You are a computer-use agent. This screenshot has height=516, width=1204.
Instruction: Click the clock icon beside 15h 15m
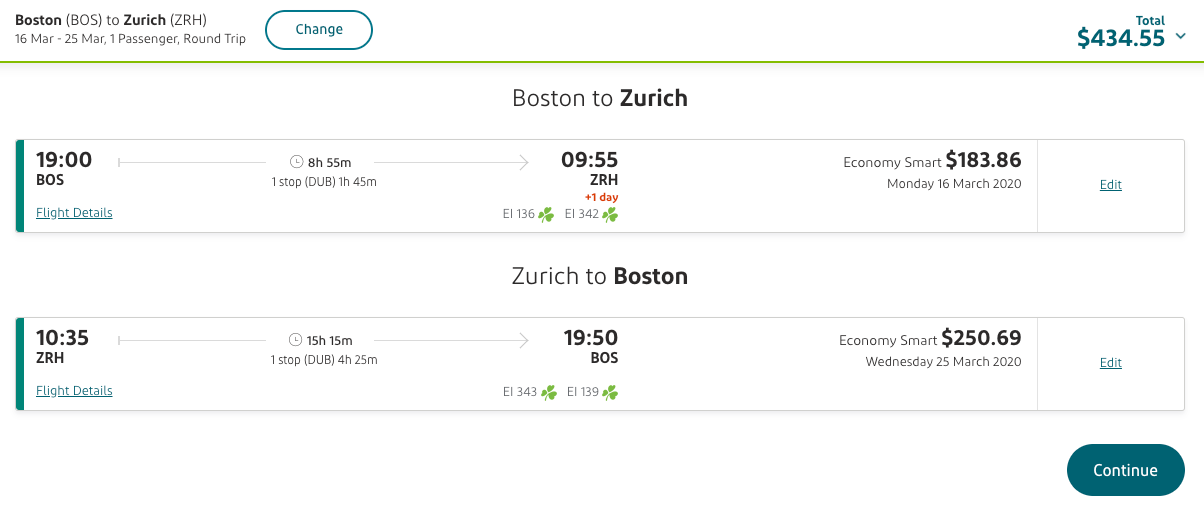coord(295,340)
